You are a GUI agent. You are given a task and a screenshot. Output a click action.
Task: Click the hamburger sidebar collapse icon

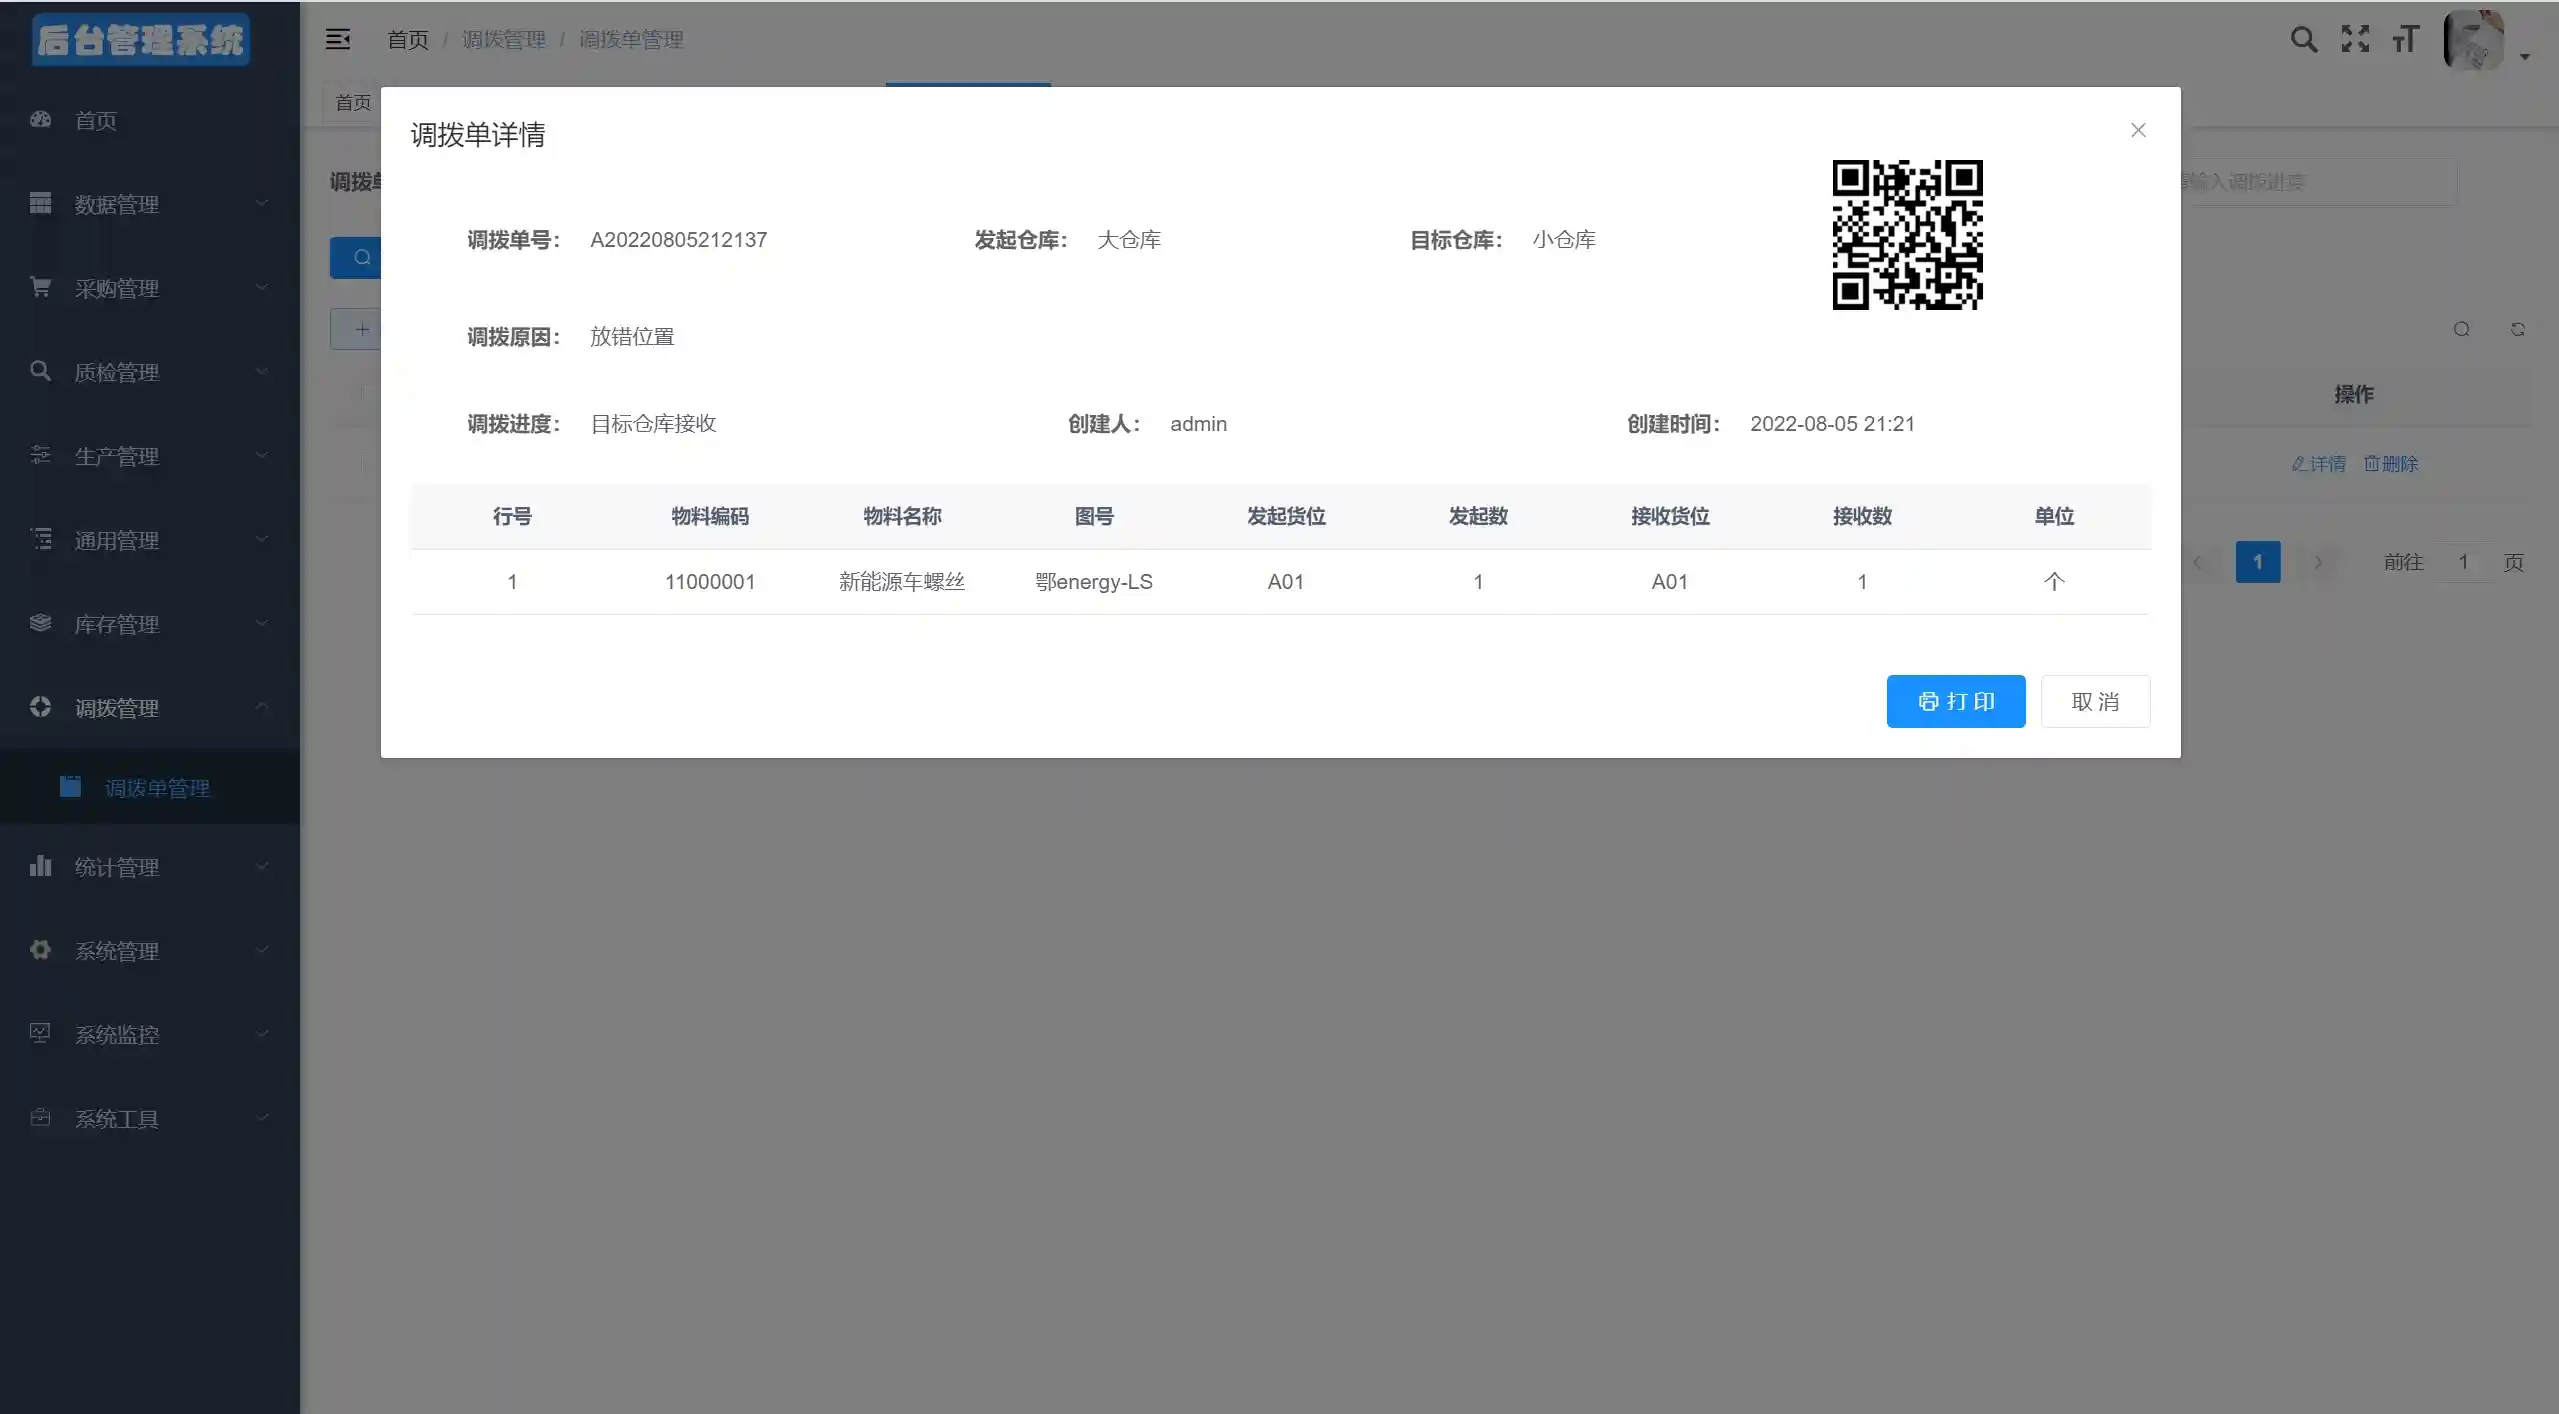338,39
